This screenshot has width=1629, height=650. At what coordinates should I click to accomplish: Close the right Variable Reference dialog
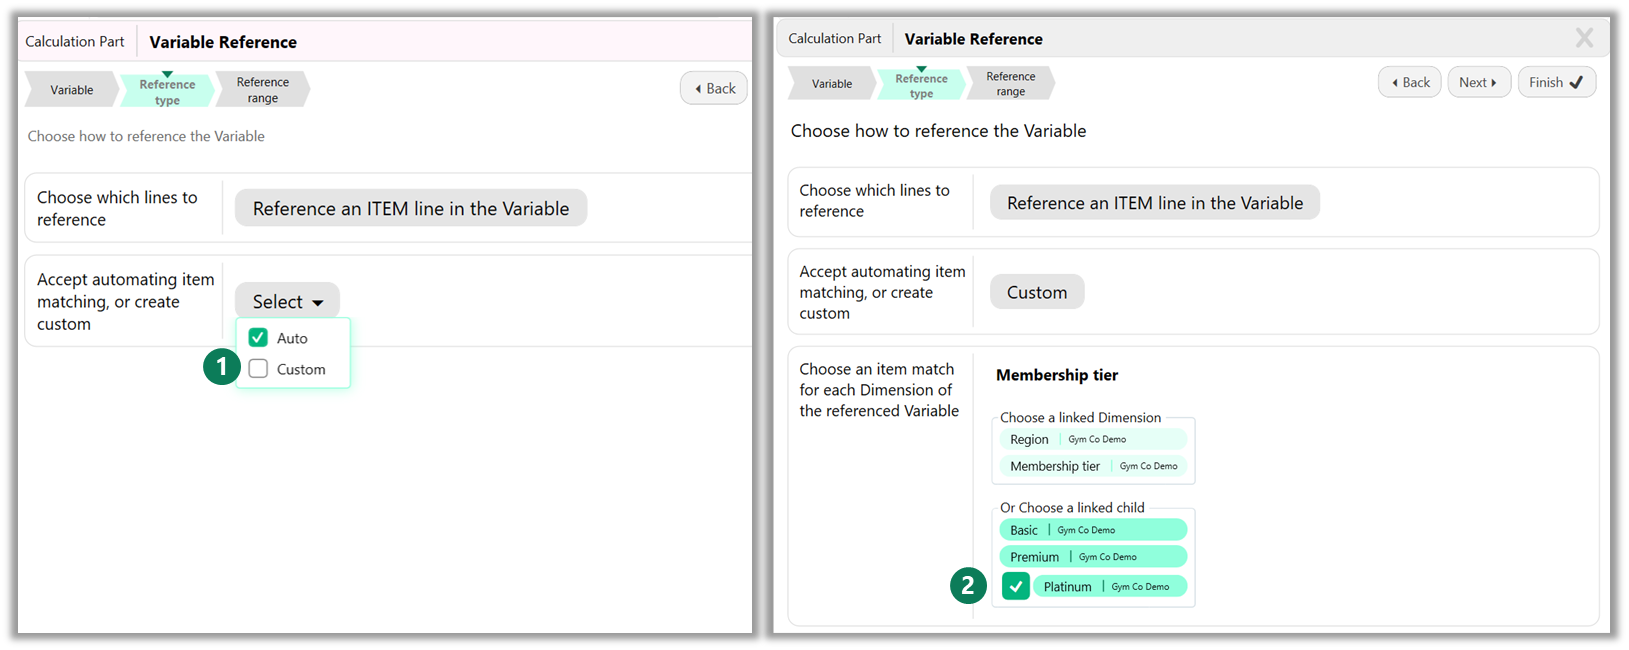click(1584, 38)
